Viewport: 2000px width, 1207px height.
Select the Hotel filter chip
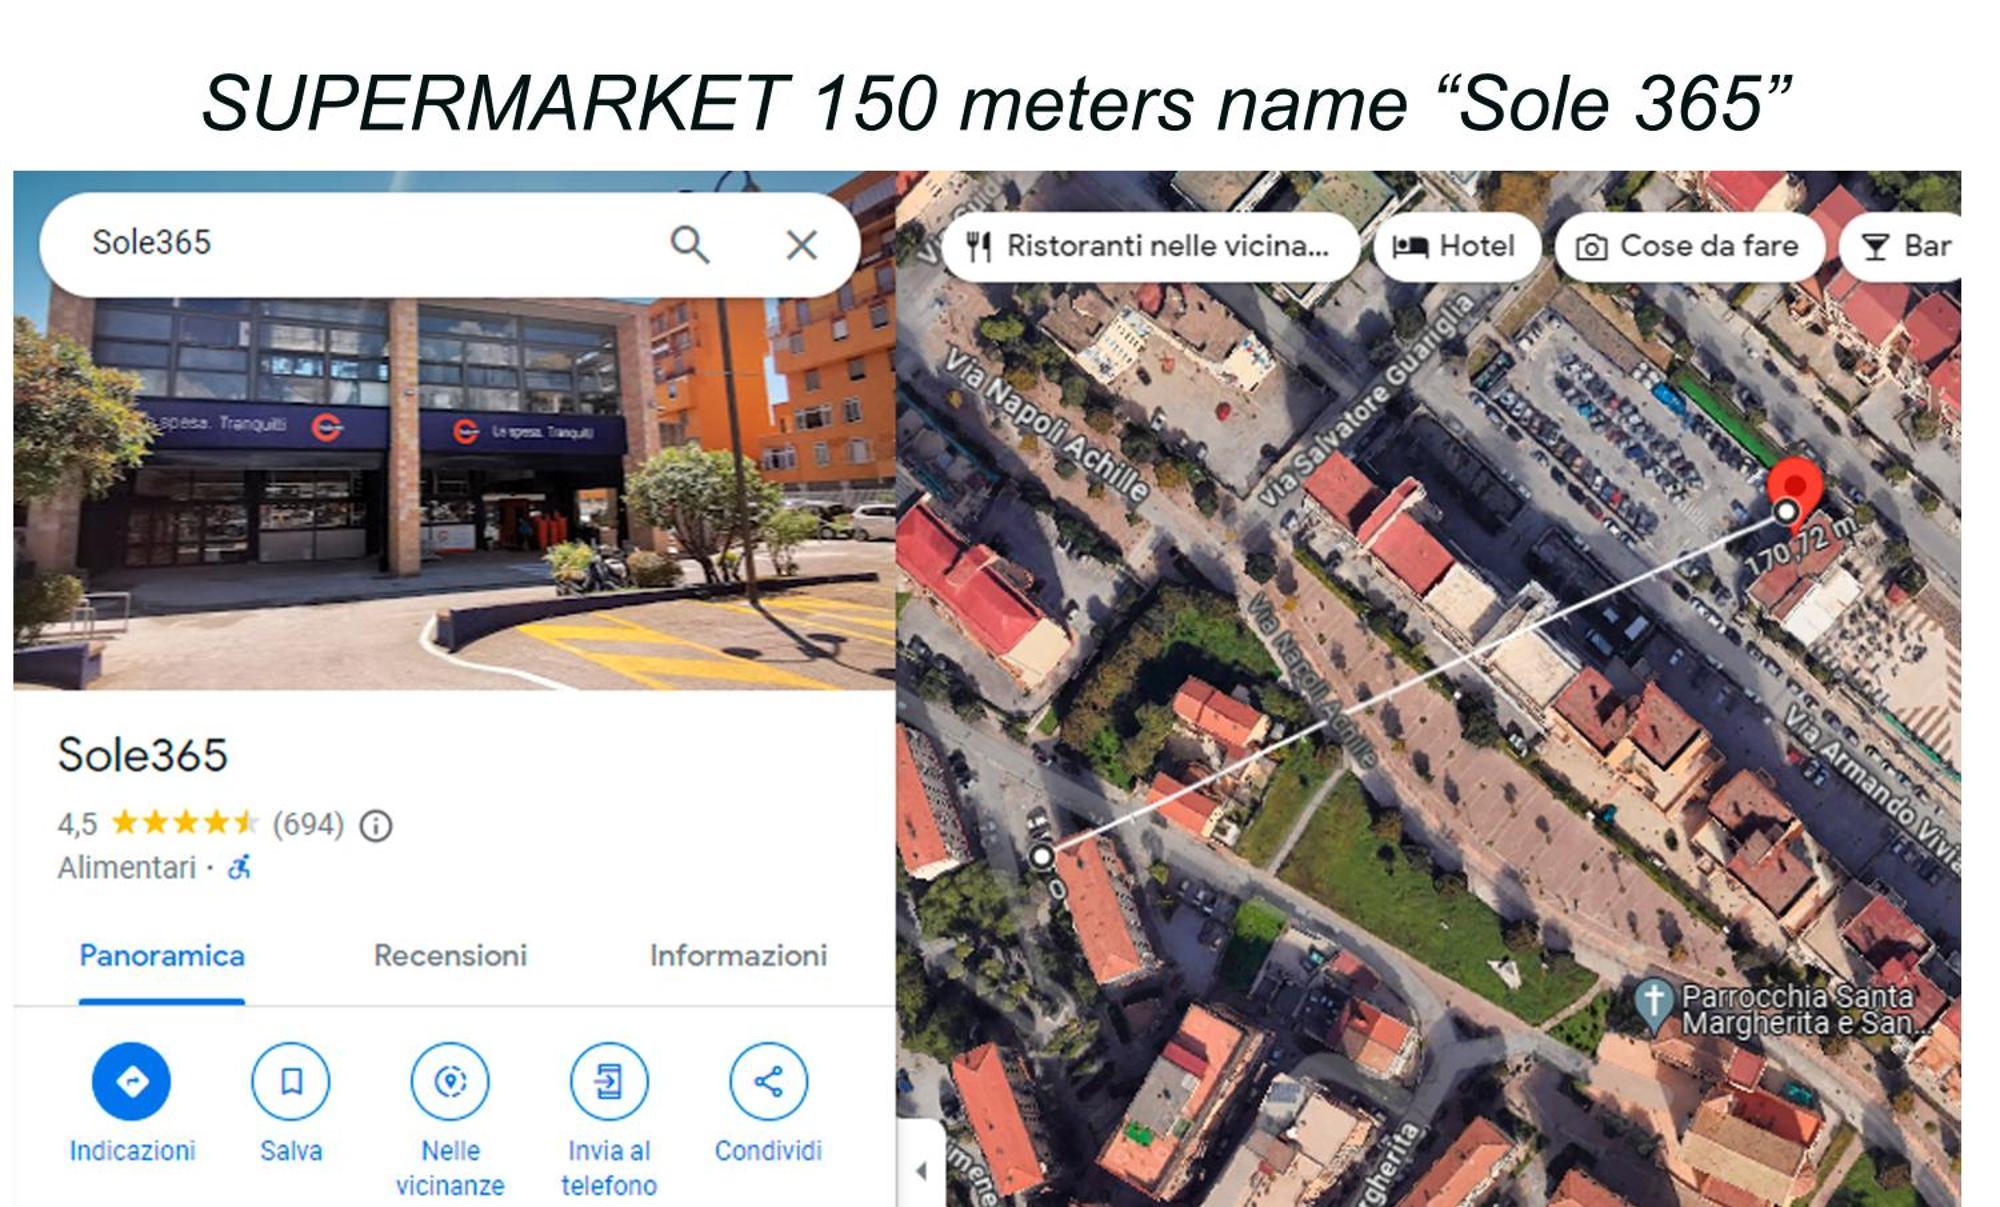(1457, 246)
